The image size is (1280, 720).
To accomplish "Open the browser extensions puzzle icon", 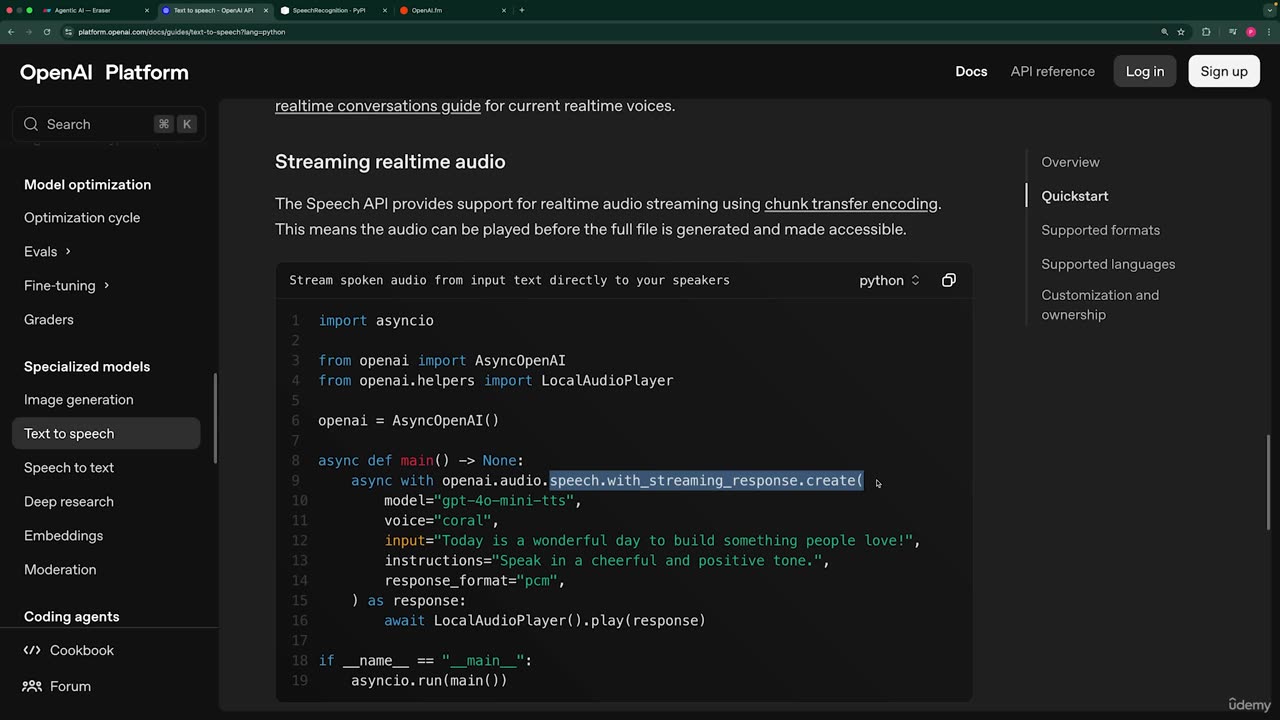I will click(1206, 32).
